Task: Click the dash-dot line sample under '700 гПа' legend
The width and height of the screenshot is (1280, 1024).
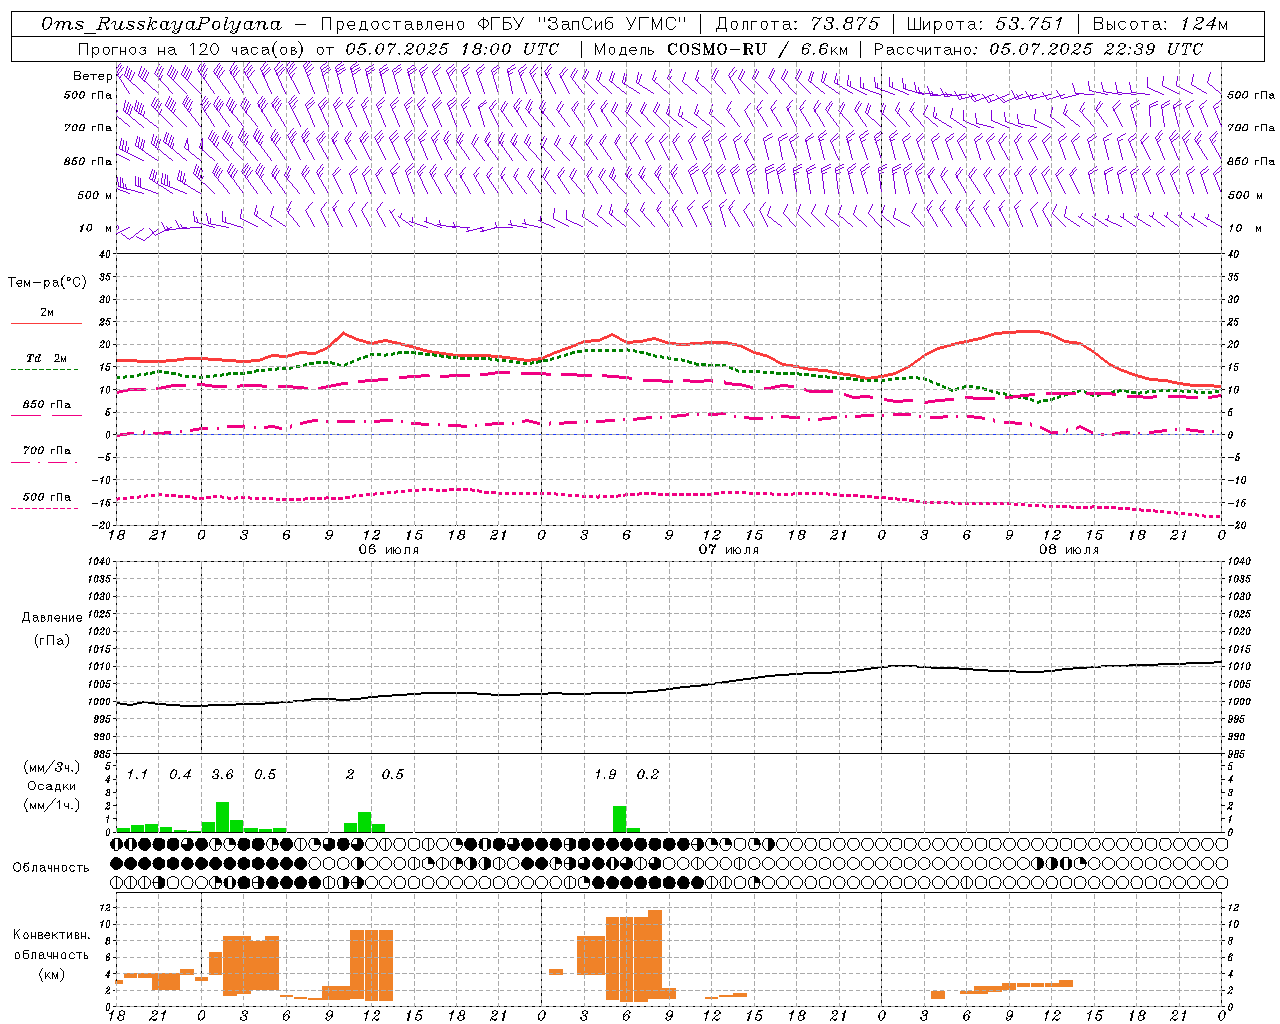Action: click(x=44, y=462)
